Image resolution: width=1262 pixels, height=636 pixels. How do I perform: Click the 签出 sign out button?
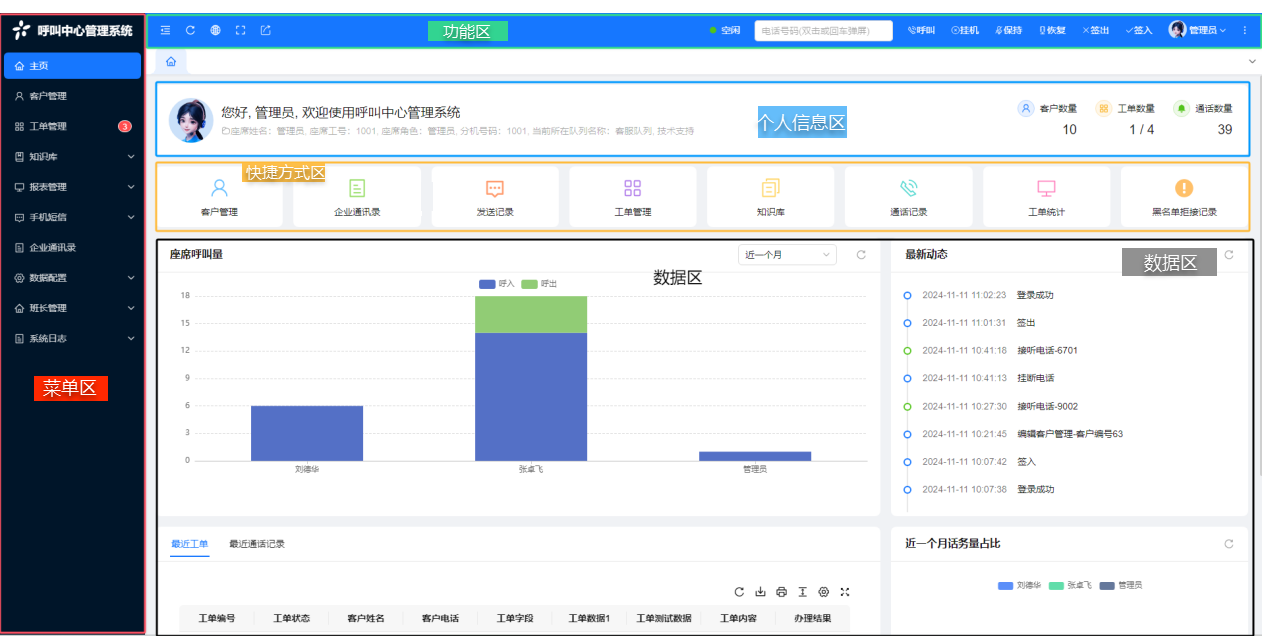[1096, 30]
